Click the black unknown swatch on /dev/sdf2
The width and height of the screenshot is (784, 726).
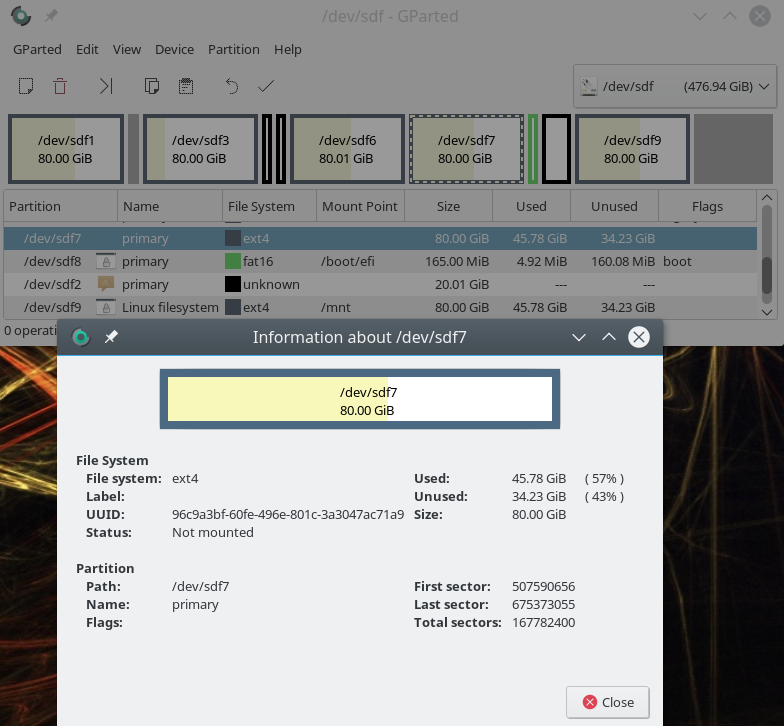pyautogui.click(x=232, y=284)
